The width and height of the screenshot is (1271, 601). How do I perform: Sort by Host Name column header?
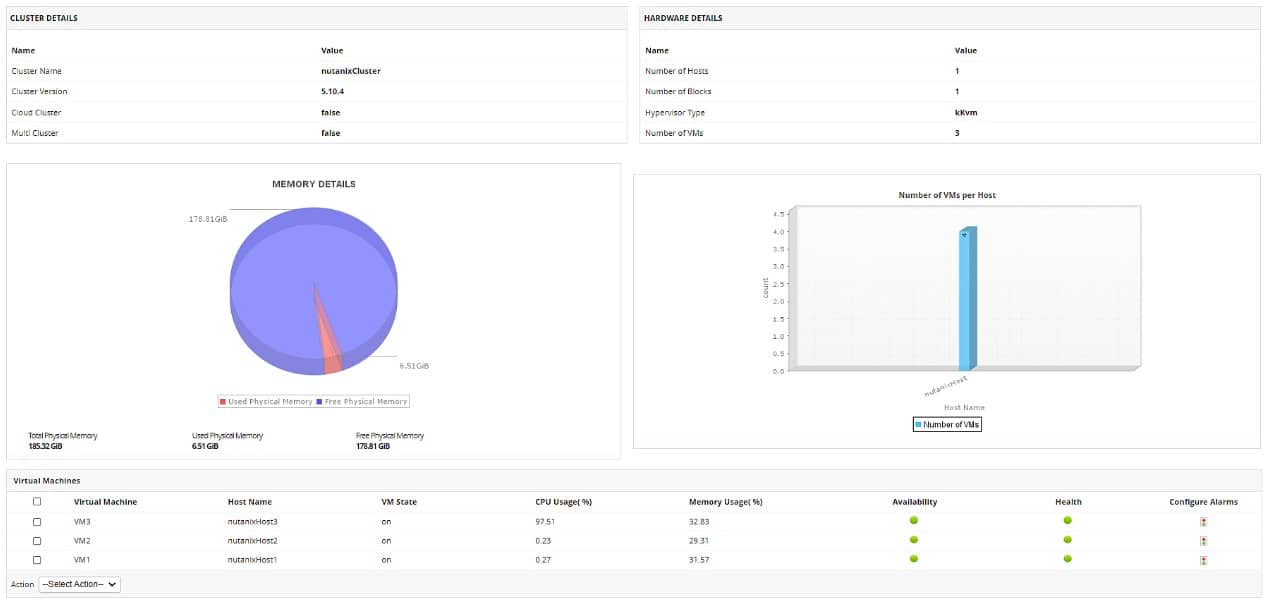click(249, 502)
